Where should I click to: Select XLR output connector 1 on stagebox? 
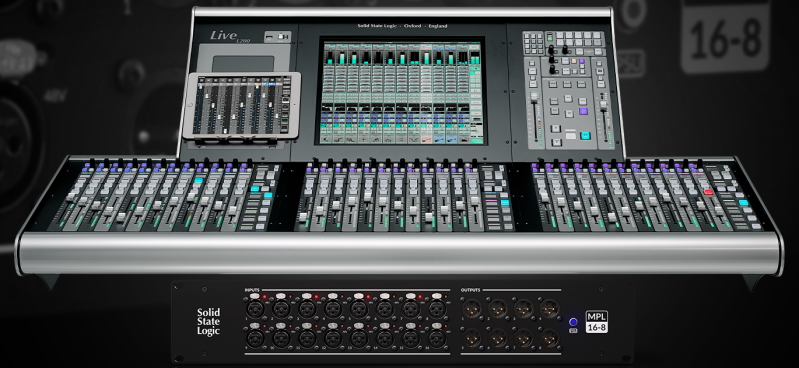(x=471, y=309)
